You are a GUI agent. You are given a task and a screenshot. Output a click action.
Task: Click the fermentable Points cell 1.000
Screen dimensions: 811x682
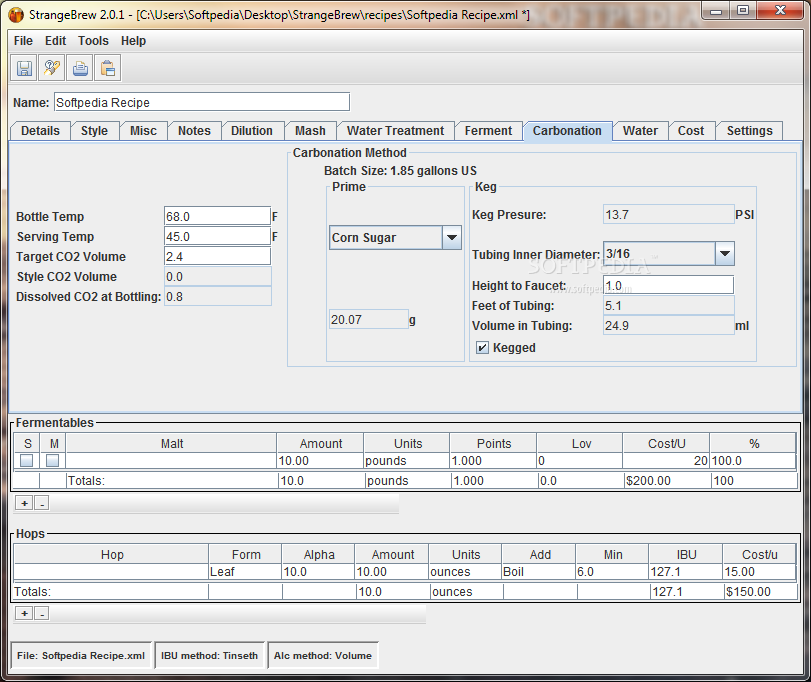tap(493, 461)
